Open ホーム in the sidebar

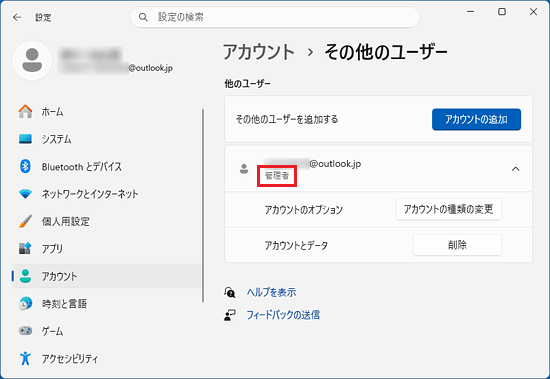point(107,112)
